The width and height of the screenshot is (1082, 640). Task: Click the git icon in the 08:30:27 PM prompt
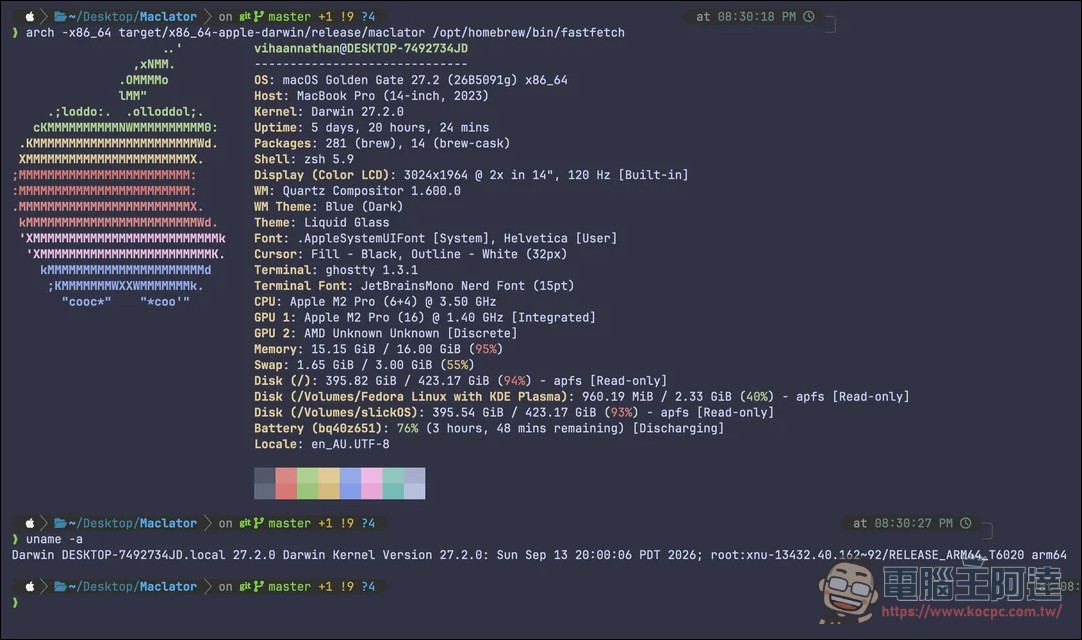coord(244,523)
